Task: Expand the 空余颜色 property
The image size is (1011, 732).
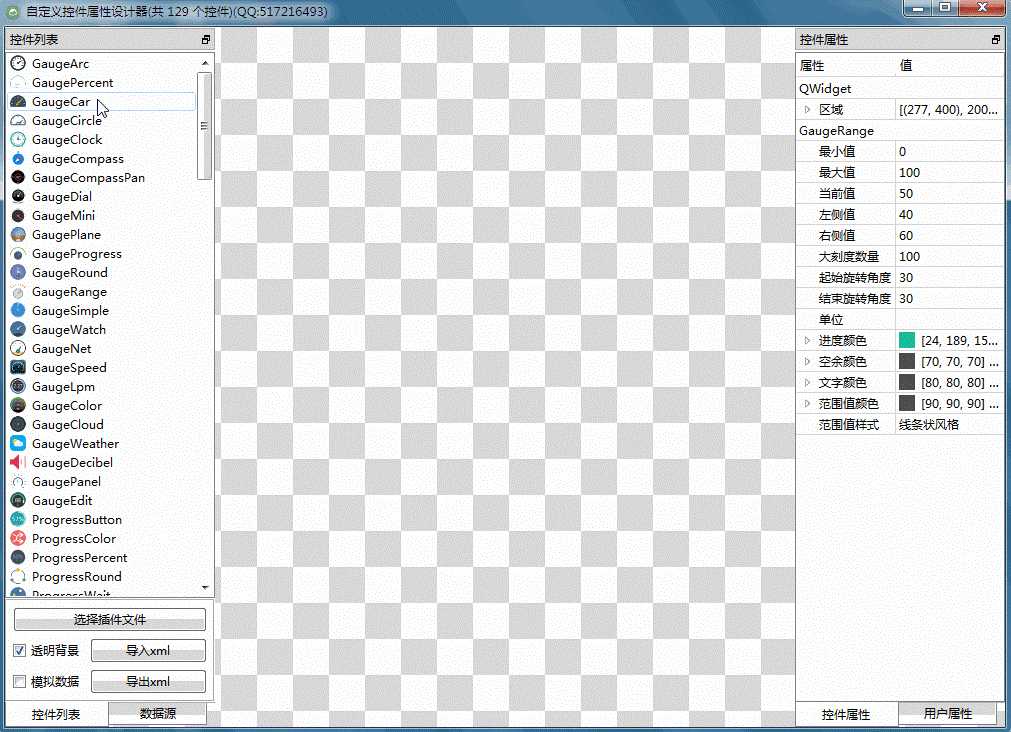Action: click(x=807, y=362)
